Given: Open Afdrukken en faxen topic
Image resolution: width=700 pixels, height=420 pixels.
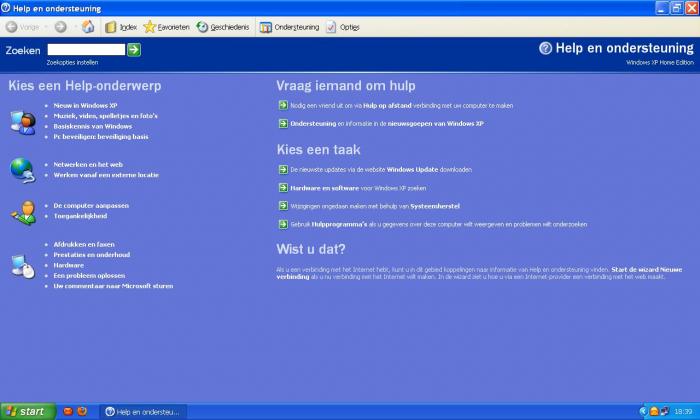Looking at the screenshot, I should tap(84, 244).
